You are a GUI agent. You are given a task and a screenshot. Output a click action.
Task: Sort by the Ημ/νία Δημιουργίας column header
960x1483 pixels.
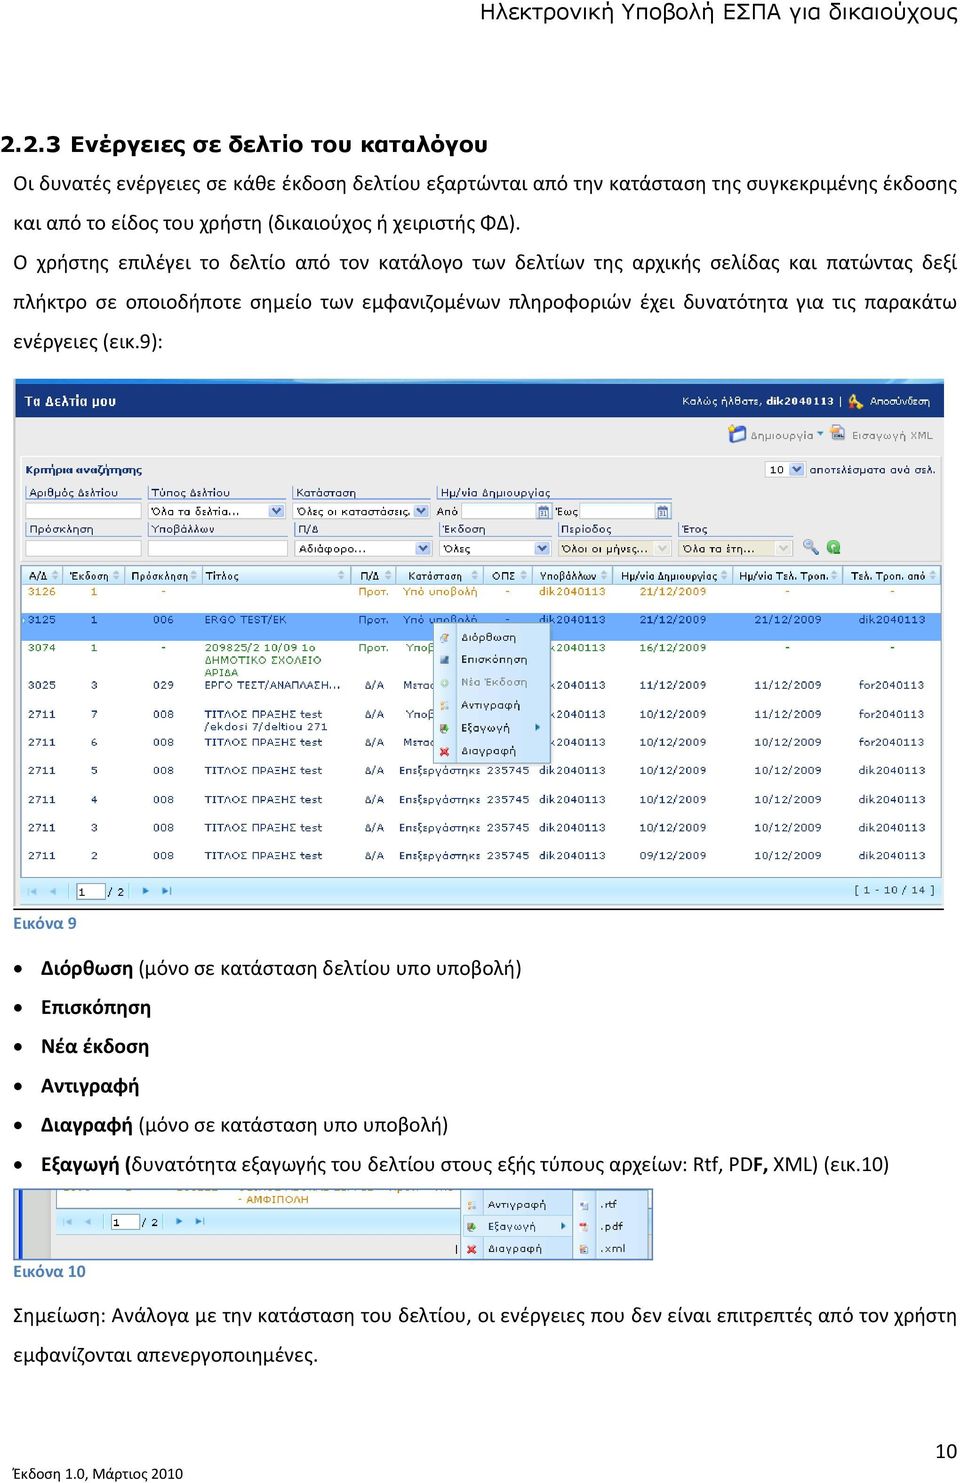pos(673,575)
